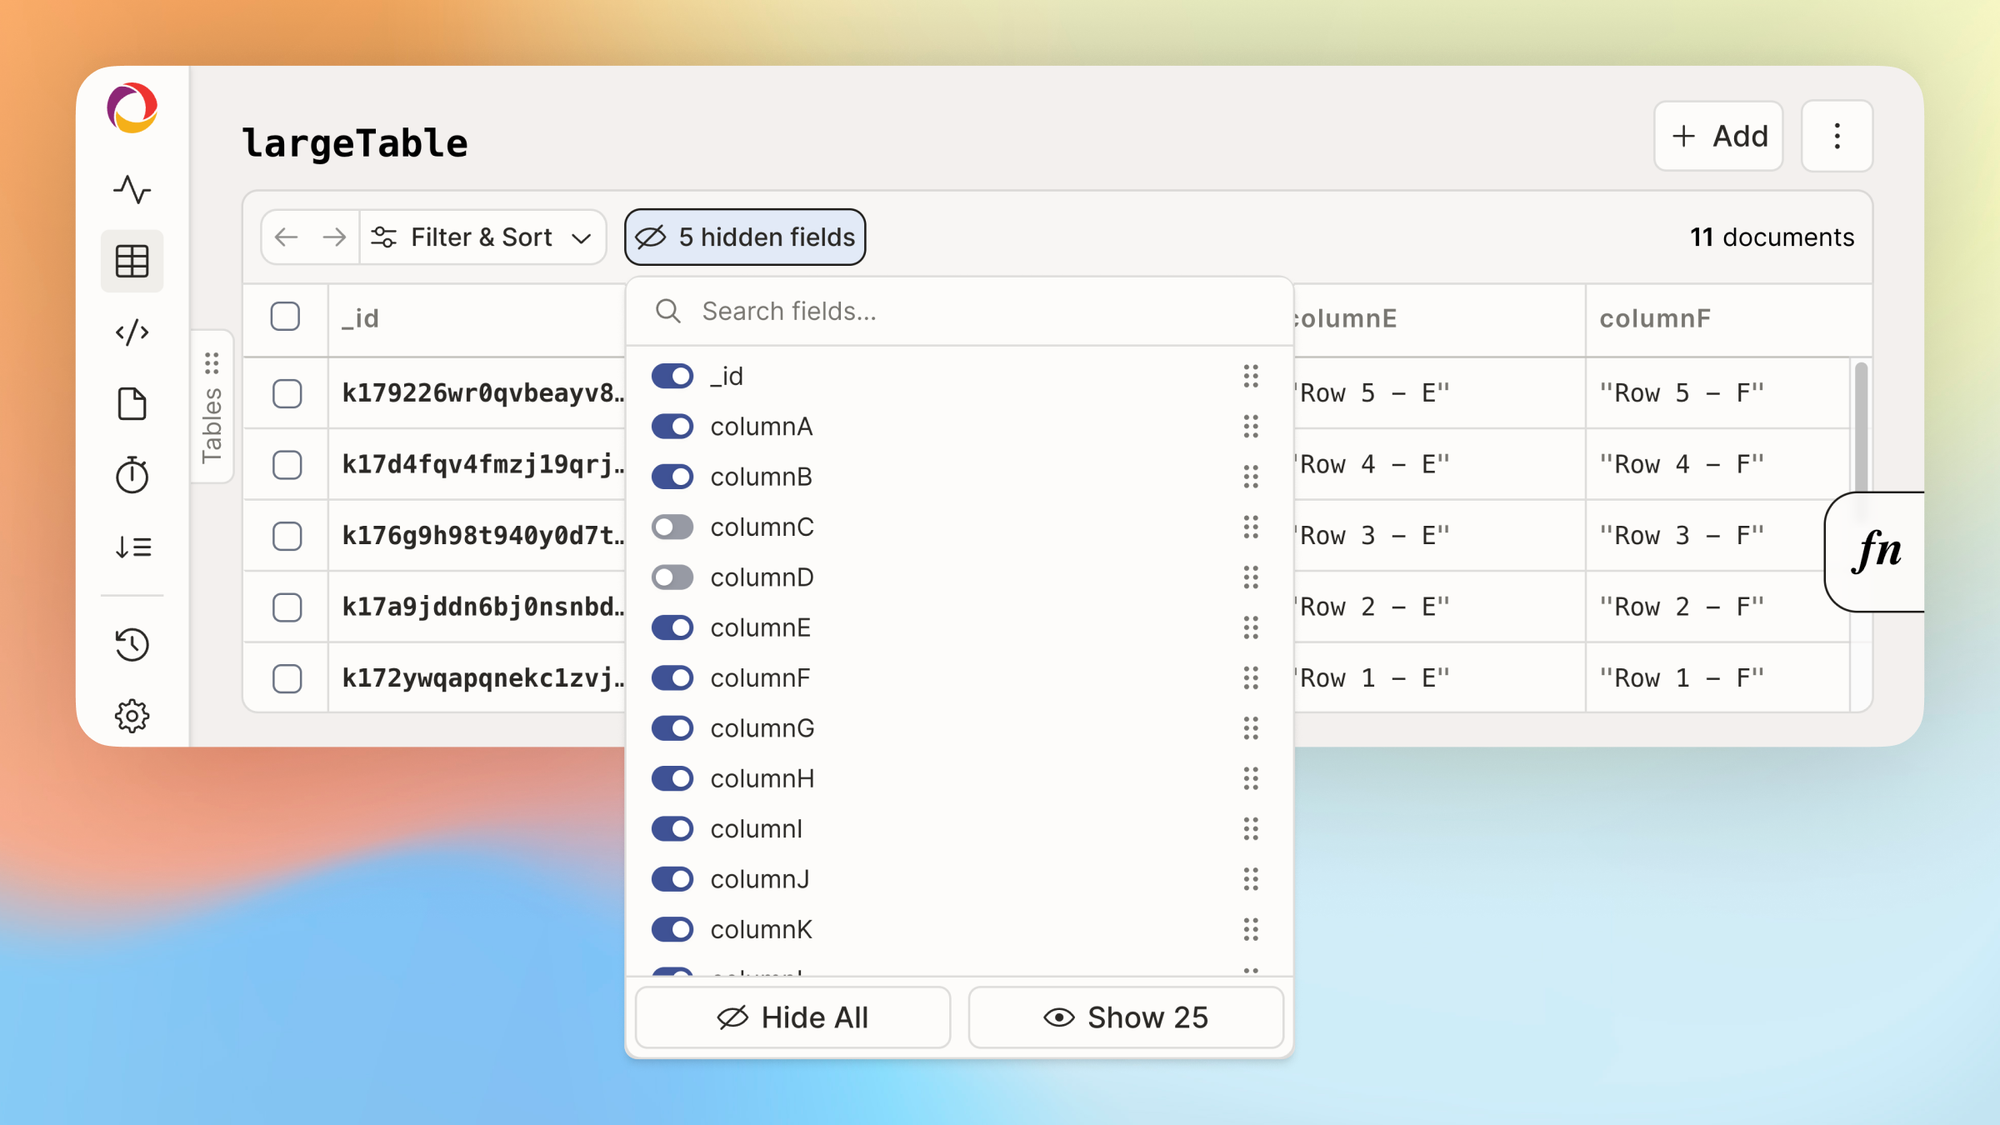The height and width of the screenshot is (1125, 2000).
Task: Open the Settings gear icon in sidebar
Action: tap(132, 716)
